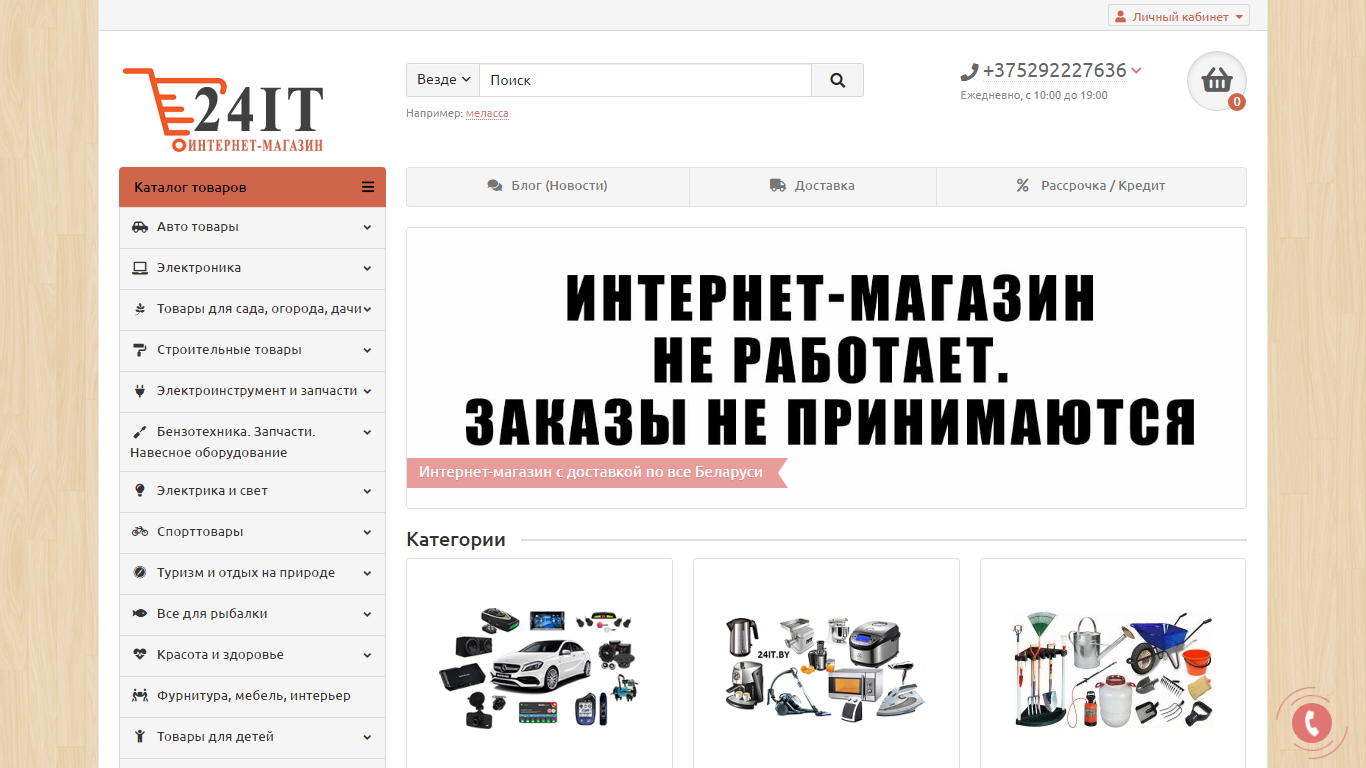Click the percent icon in Рассрочка / Кредит
1366x768 pixels.
pyautogui.click(x=1023, y=186)
